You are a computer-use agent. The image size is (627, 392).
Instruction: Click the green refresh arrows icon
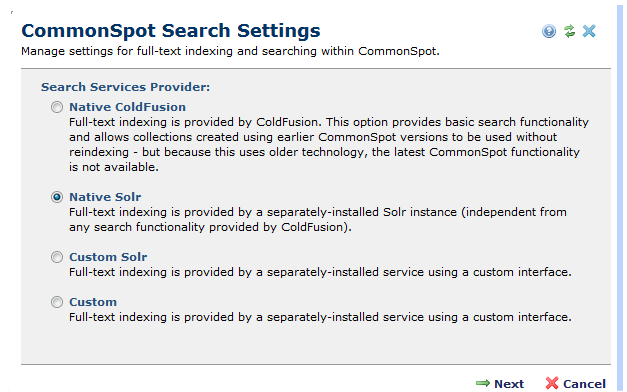tap(569, 31)
